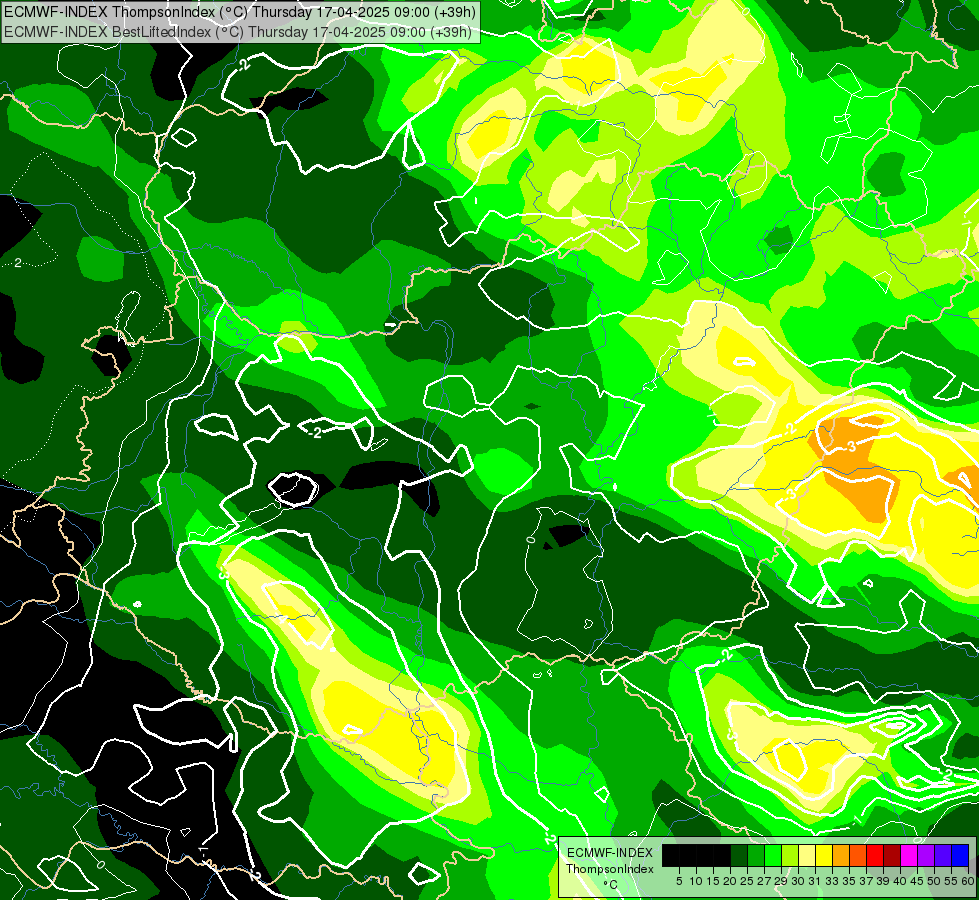Select the bright green 27-29 legend swatch

tap(773, 856)
